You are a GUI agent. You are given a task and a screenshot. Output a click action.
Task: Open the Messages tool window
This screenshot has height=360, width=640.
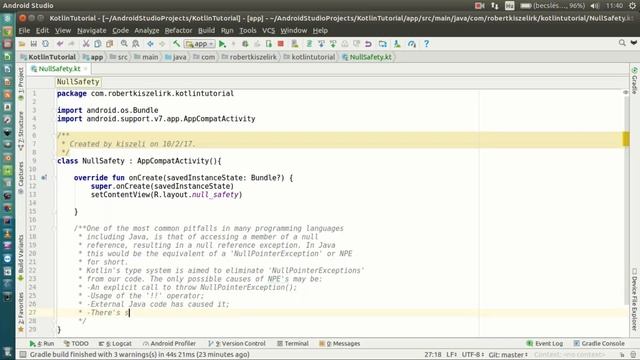(340, 344)
